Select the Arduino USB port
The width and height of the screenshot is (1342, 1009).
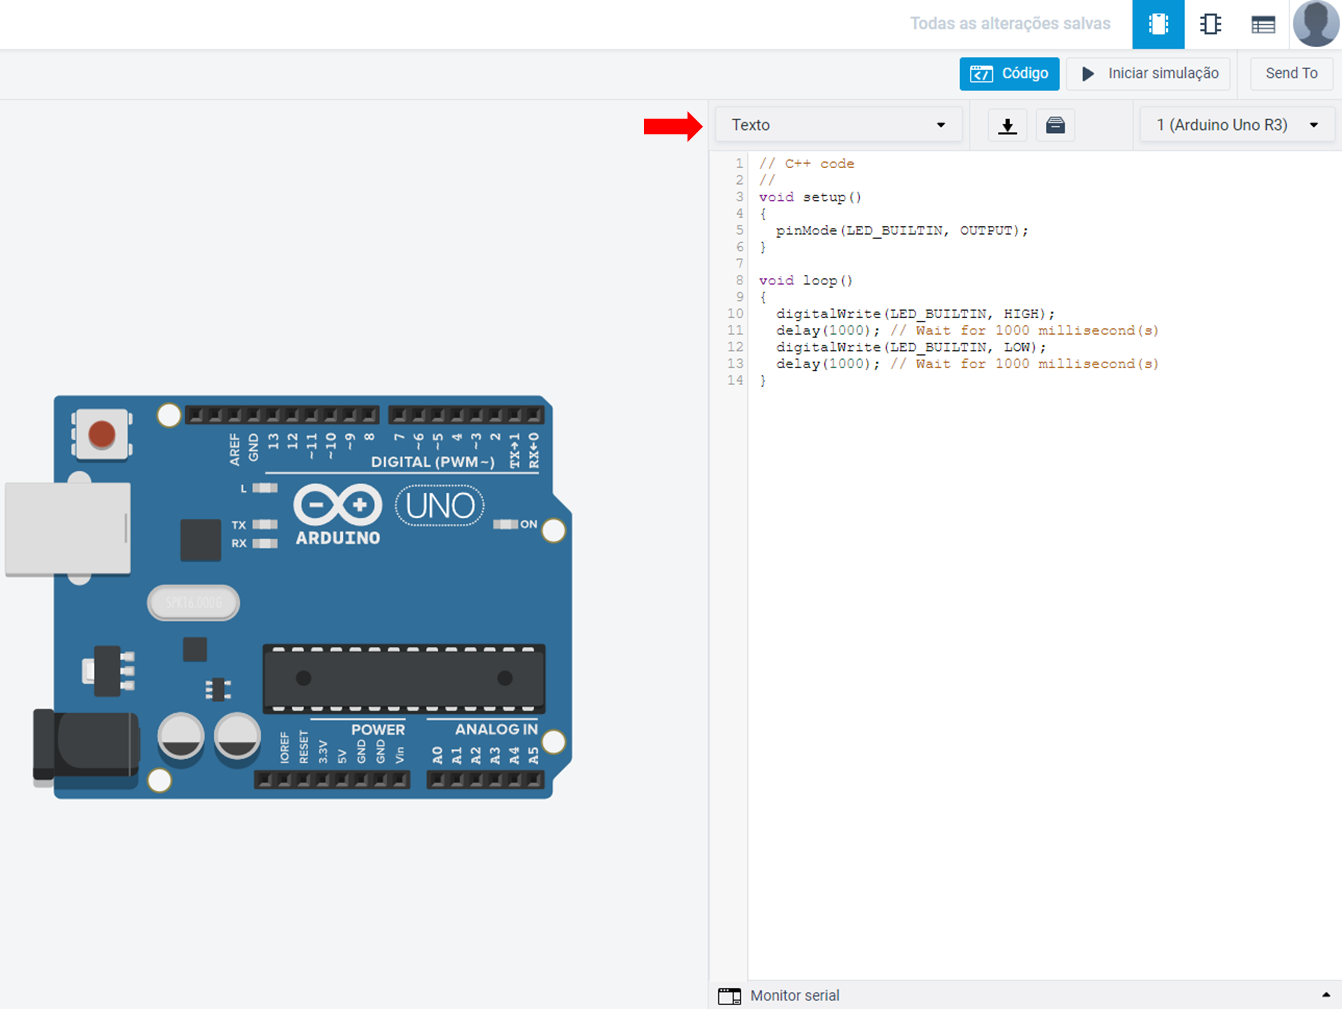click(x=68, y=529)
